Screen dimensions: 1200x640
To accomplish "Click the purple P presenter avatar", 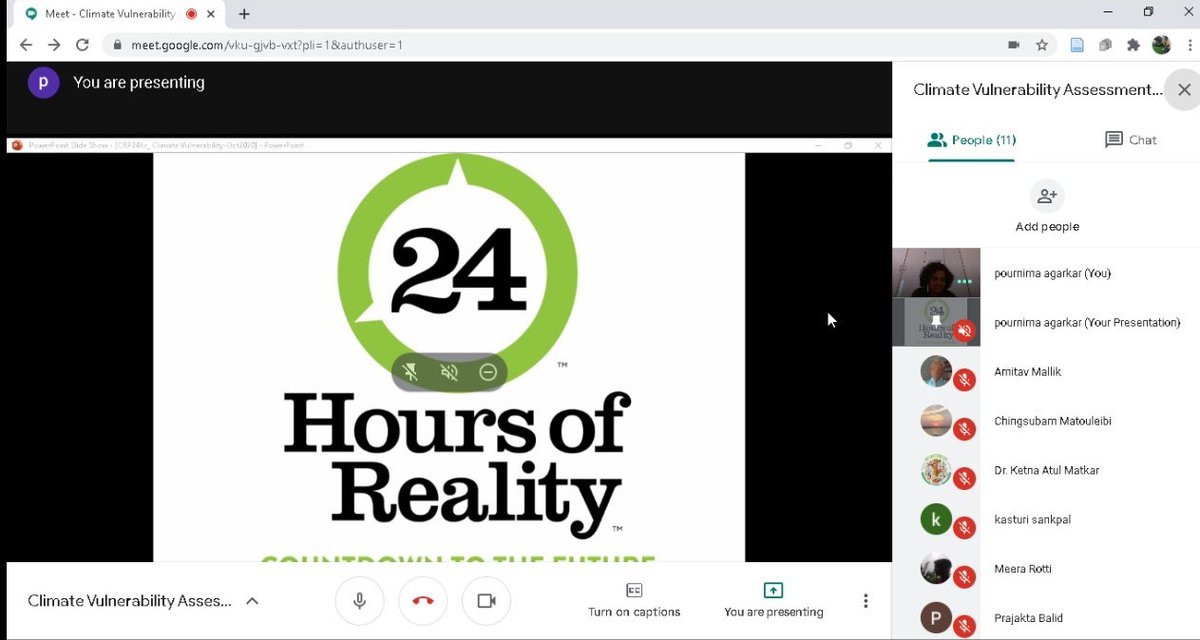I will click(43, 82).
